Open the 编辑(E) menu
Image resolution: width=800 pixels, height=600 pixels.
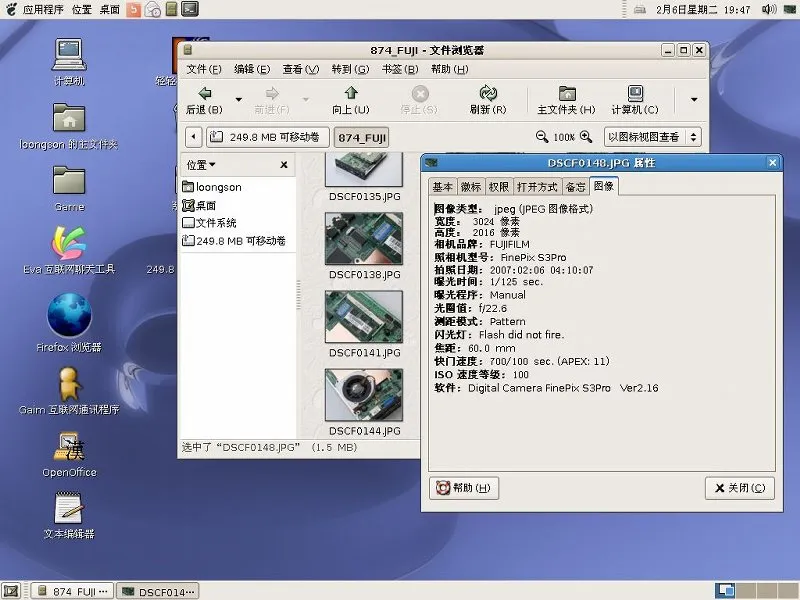pos(252,69)
